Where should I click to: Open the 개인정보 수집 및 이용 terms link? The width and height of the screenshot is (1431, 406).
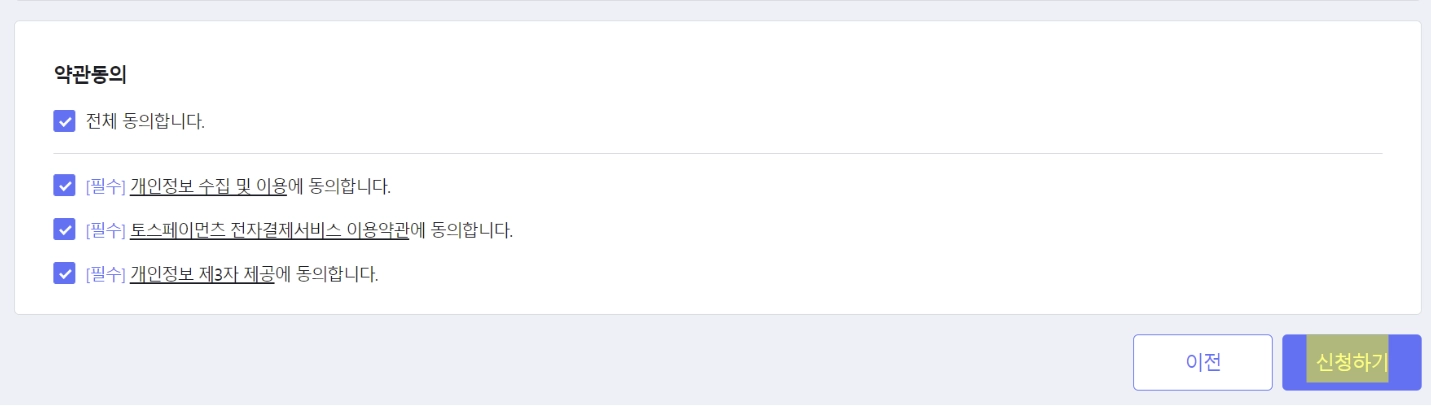coord(208,186)
